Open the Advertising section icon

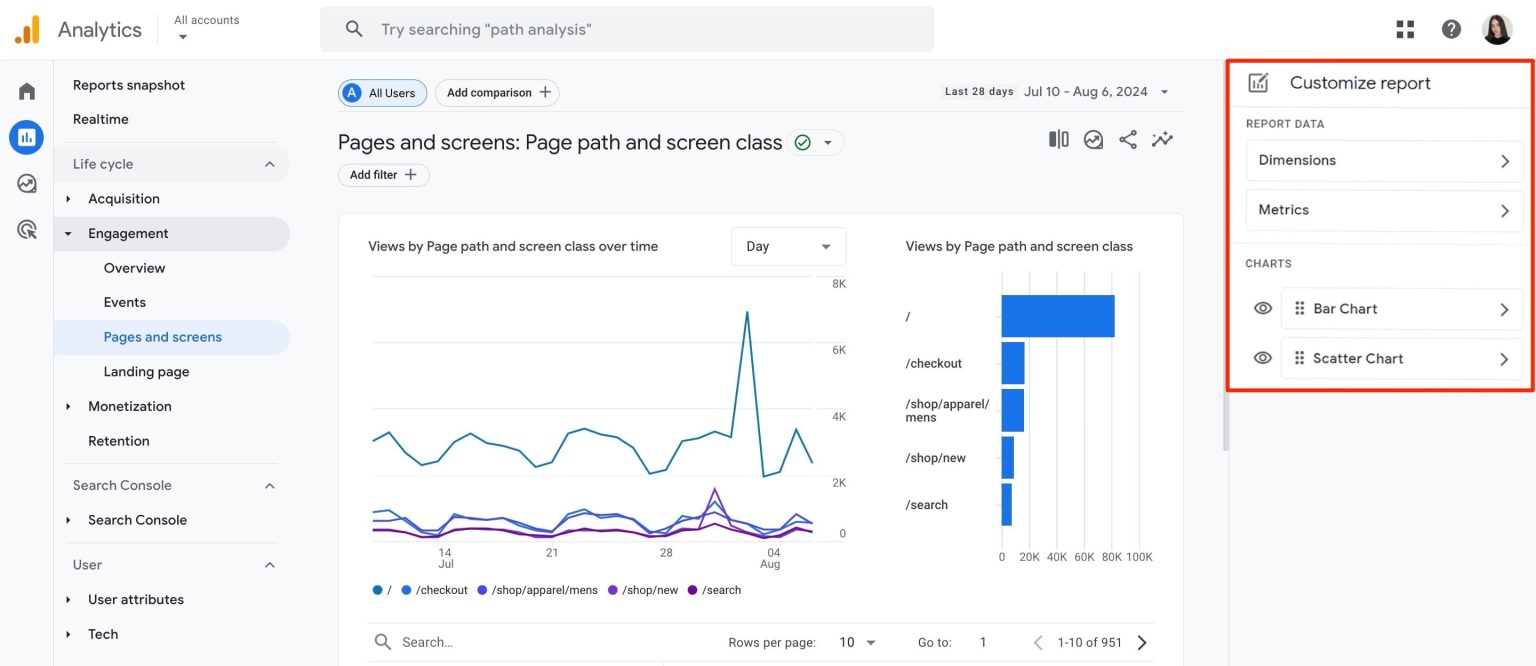26,229
